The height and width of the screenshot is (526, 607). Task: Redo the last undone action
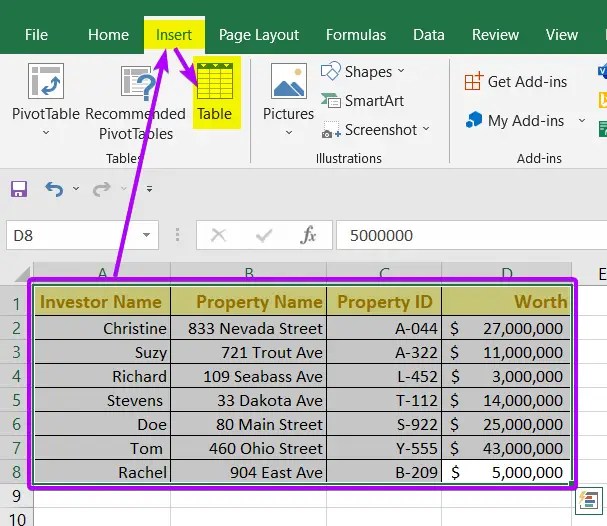(101, 189)
